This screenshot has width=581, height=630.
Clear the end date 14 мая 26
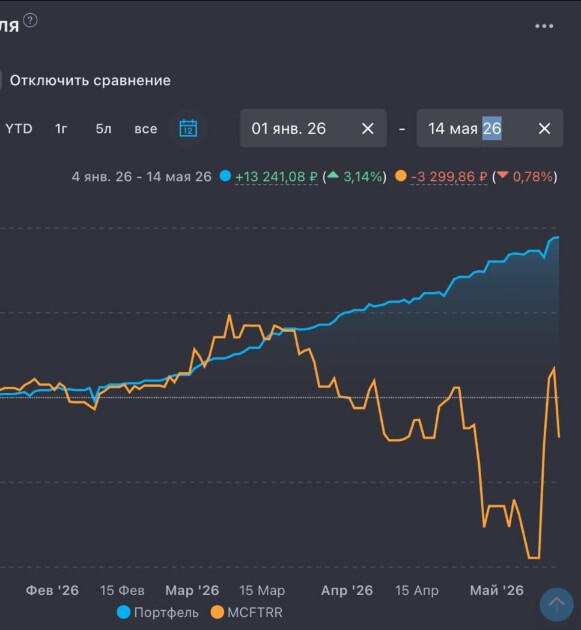point(544,129)
